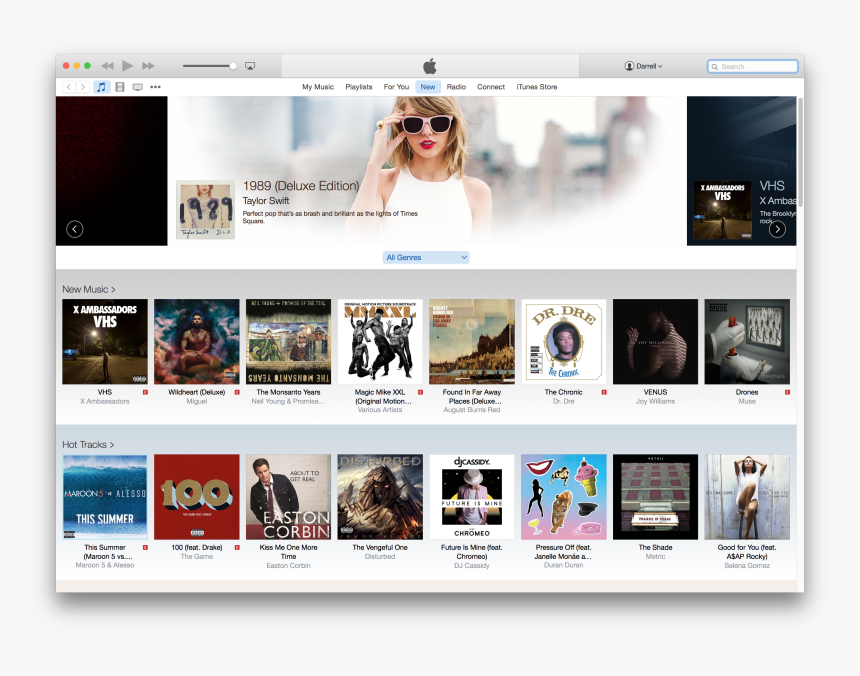Click the vertical scrollbar on the right

click(x=800, y=152)
